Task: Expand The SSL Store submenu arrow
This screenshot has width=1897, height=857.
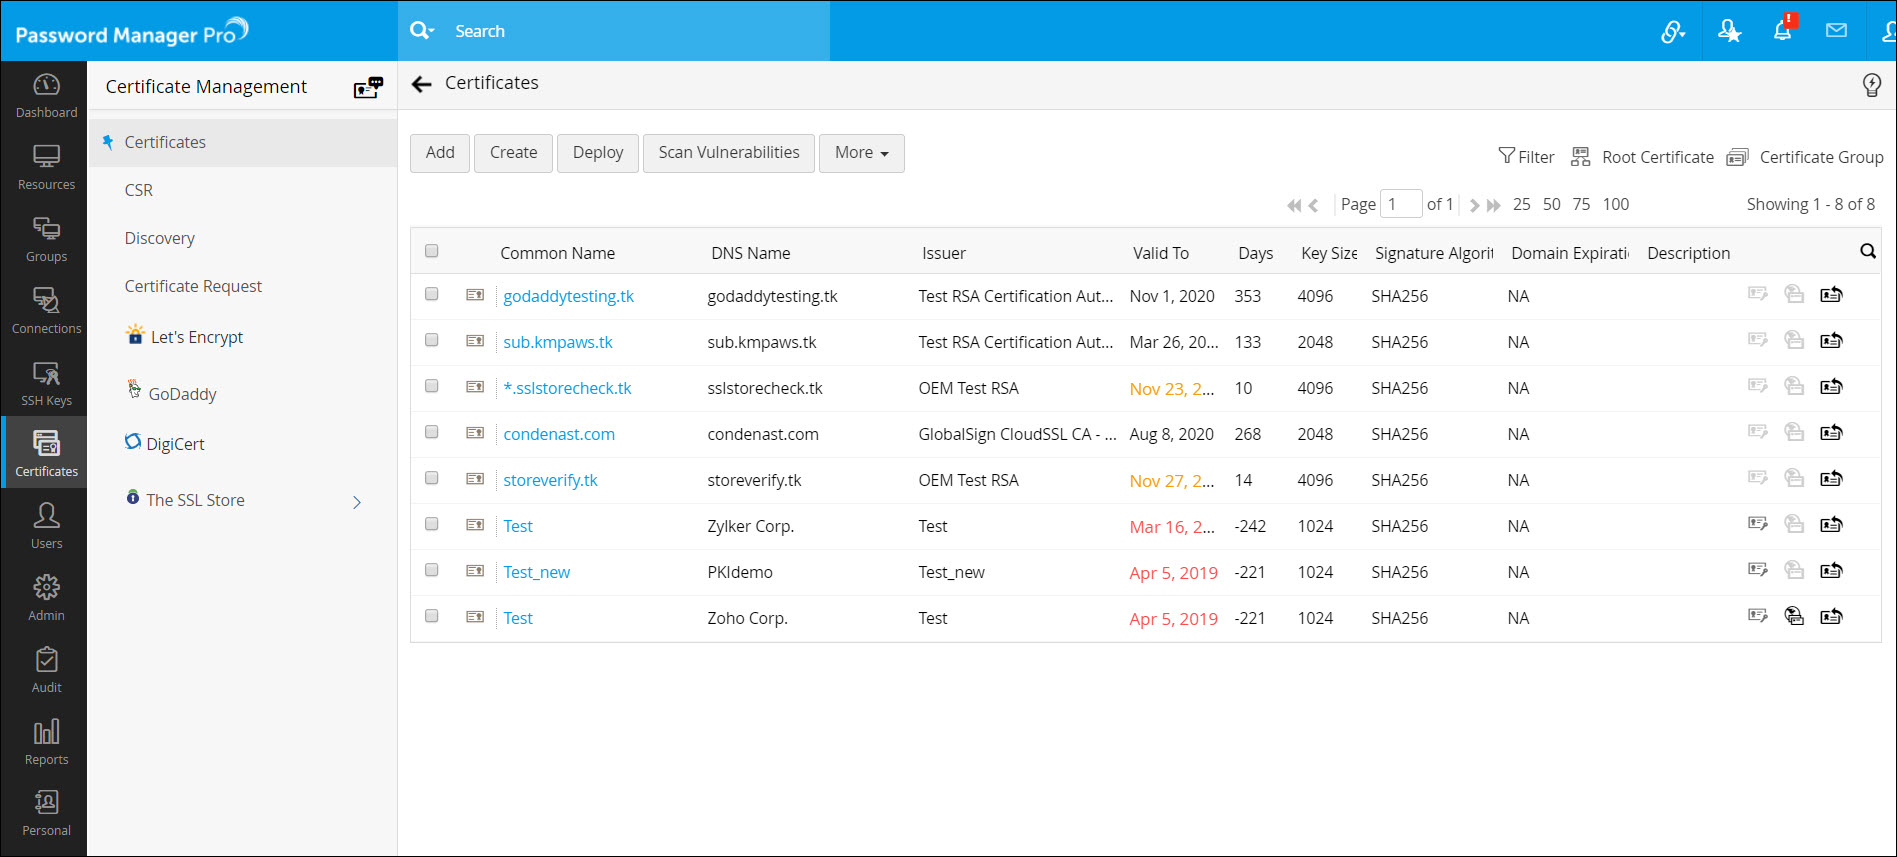Action: click(357, 502)
